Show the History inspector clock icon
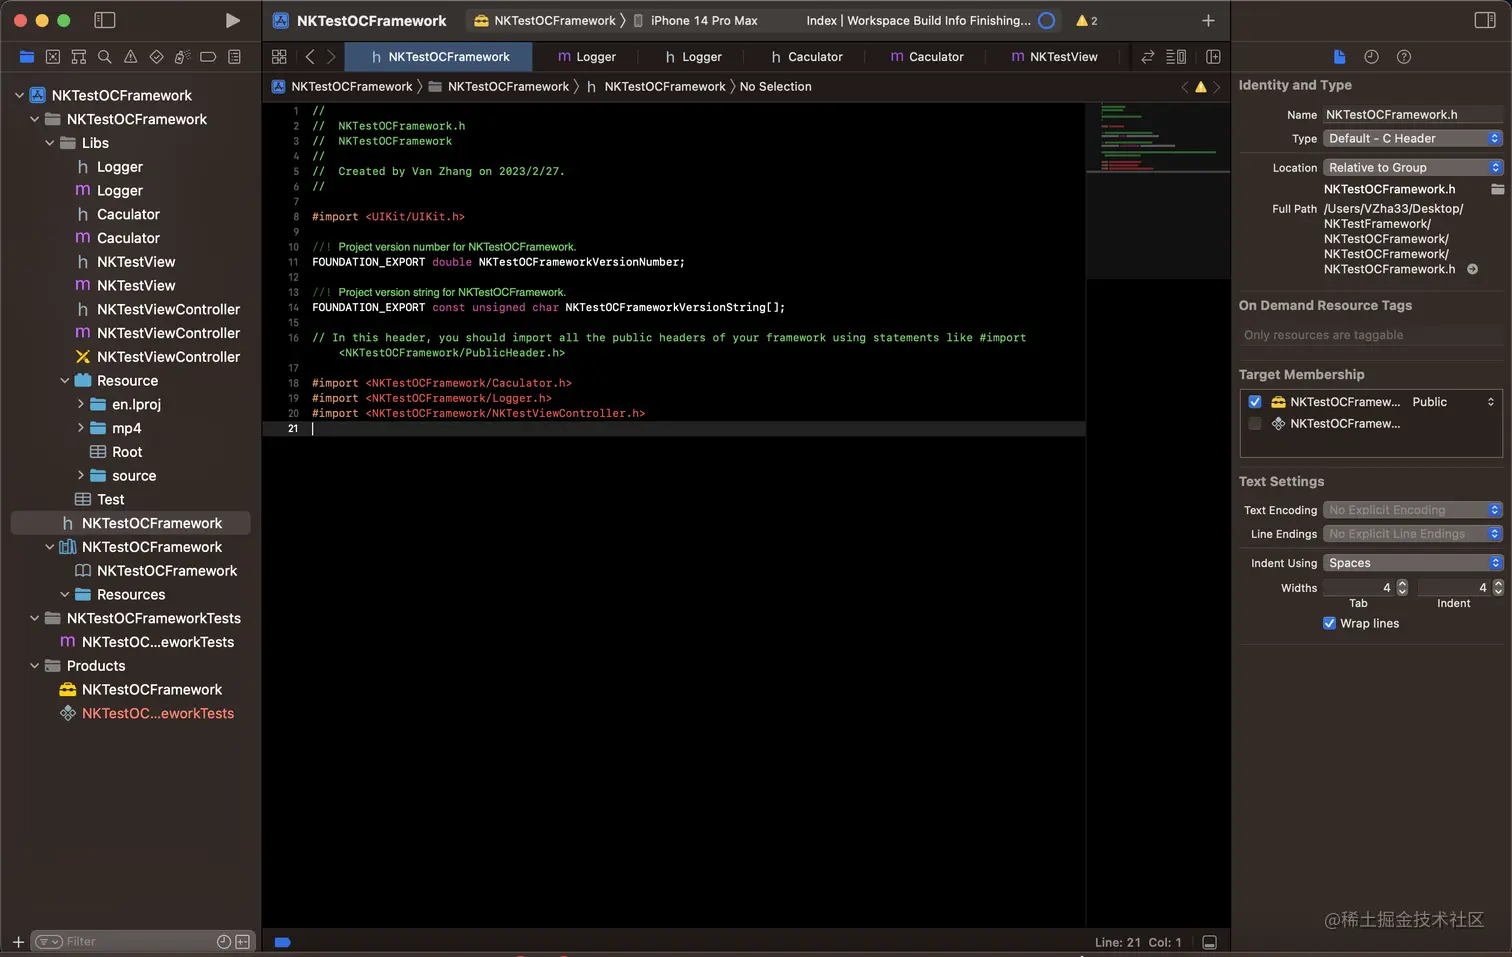This screenshot has height=957, width=1512. coord(1371,57)
